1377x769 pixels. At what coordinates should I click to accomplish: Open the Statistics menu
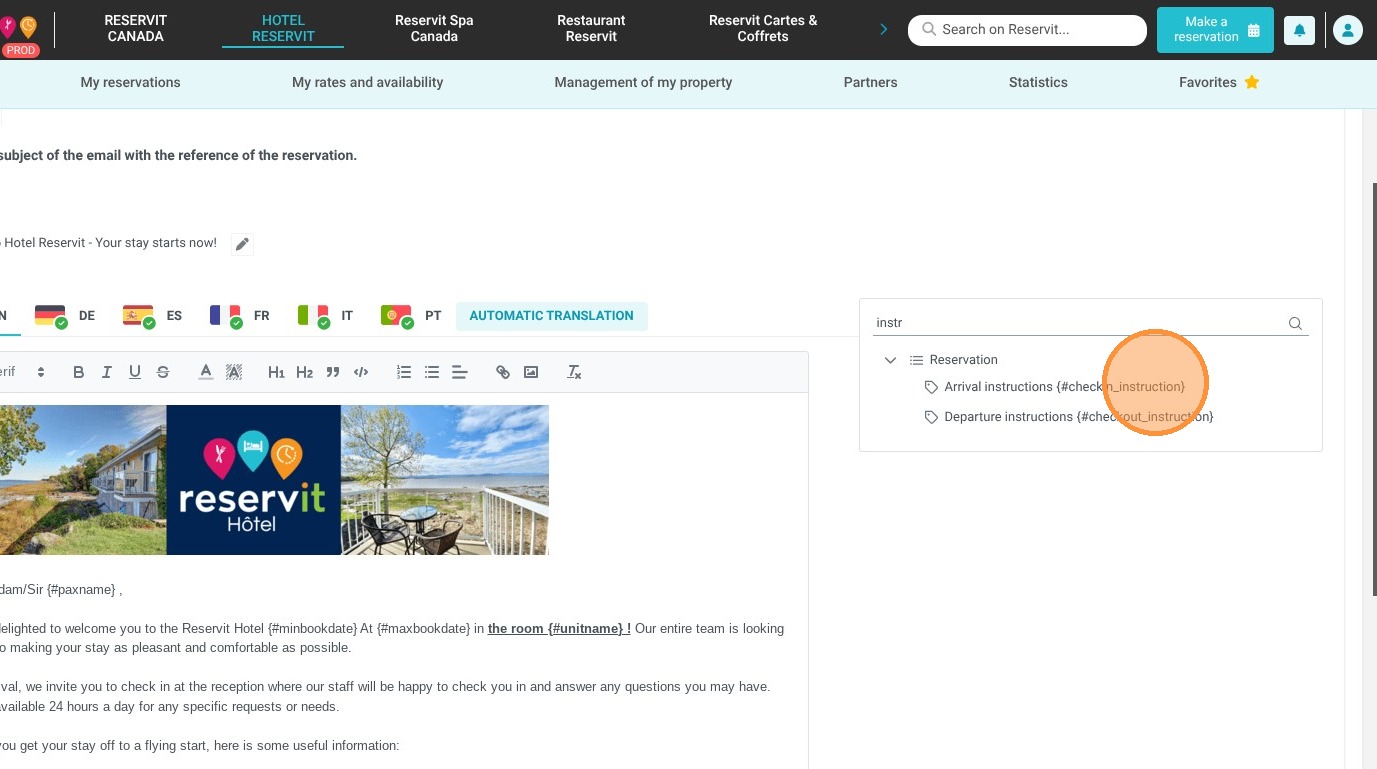point(1038,83)
